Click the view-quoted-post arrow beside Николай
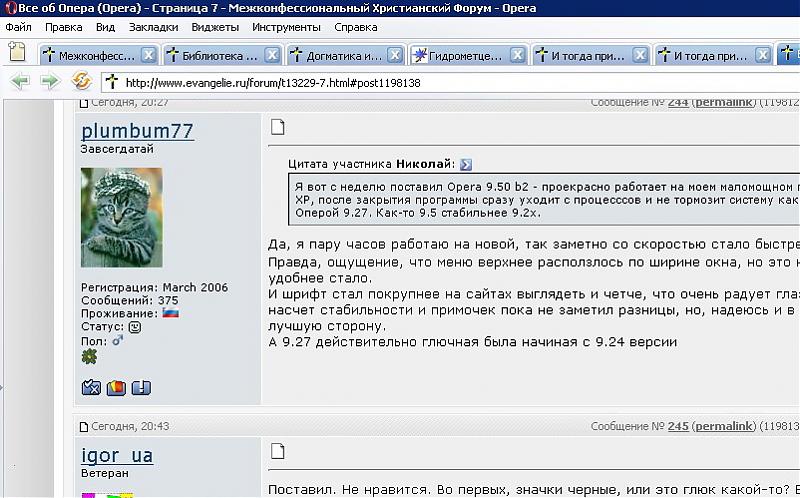 (x=466, y=164)
